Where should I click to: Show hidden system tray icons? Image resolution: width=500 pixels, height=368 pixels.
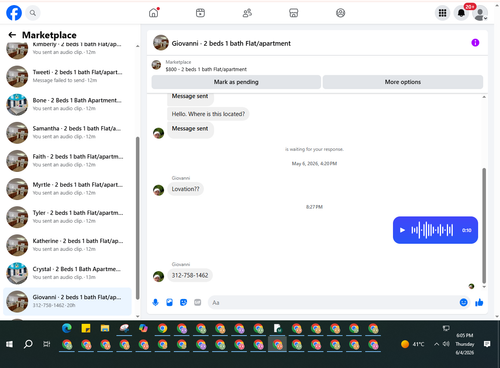(x=436, y=344)
